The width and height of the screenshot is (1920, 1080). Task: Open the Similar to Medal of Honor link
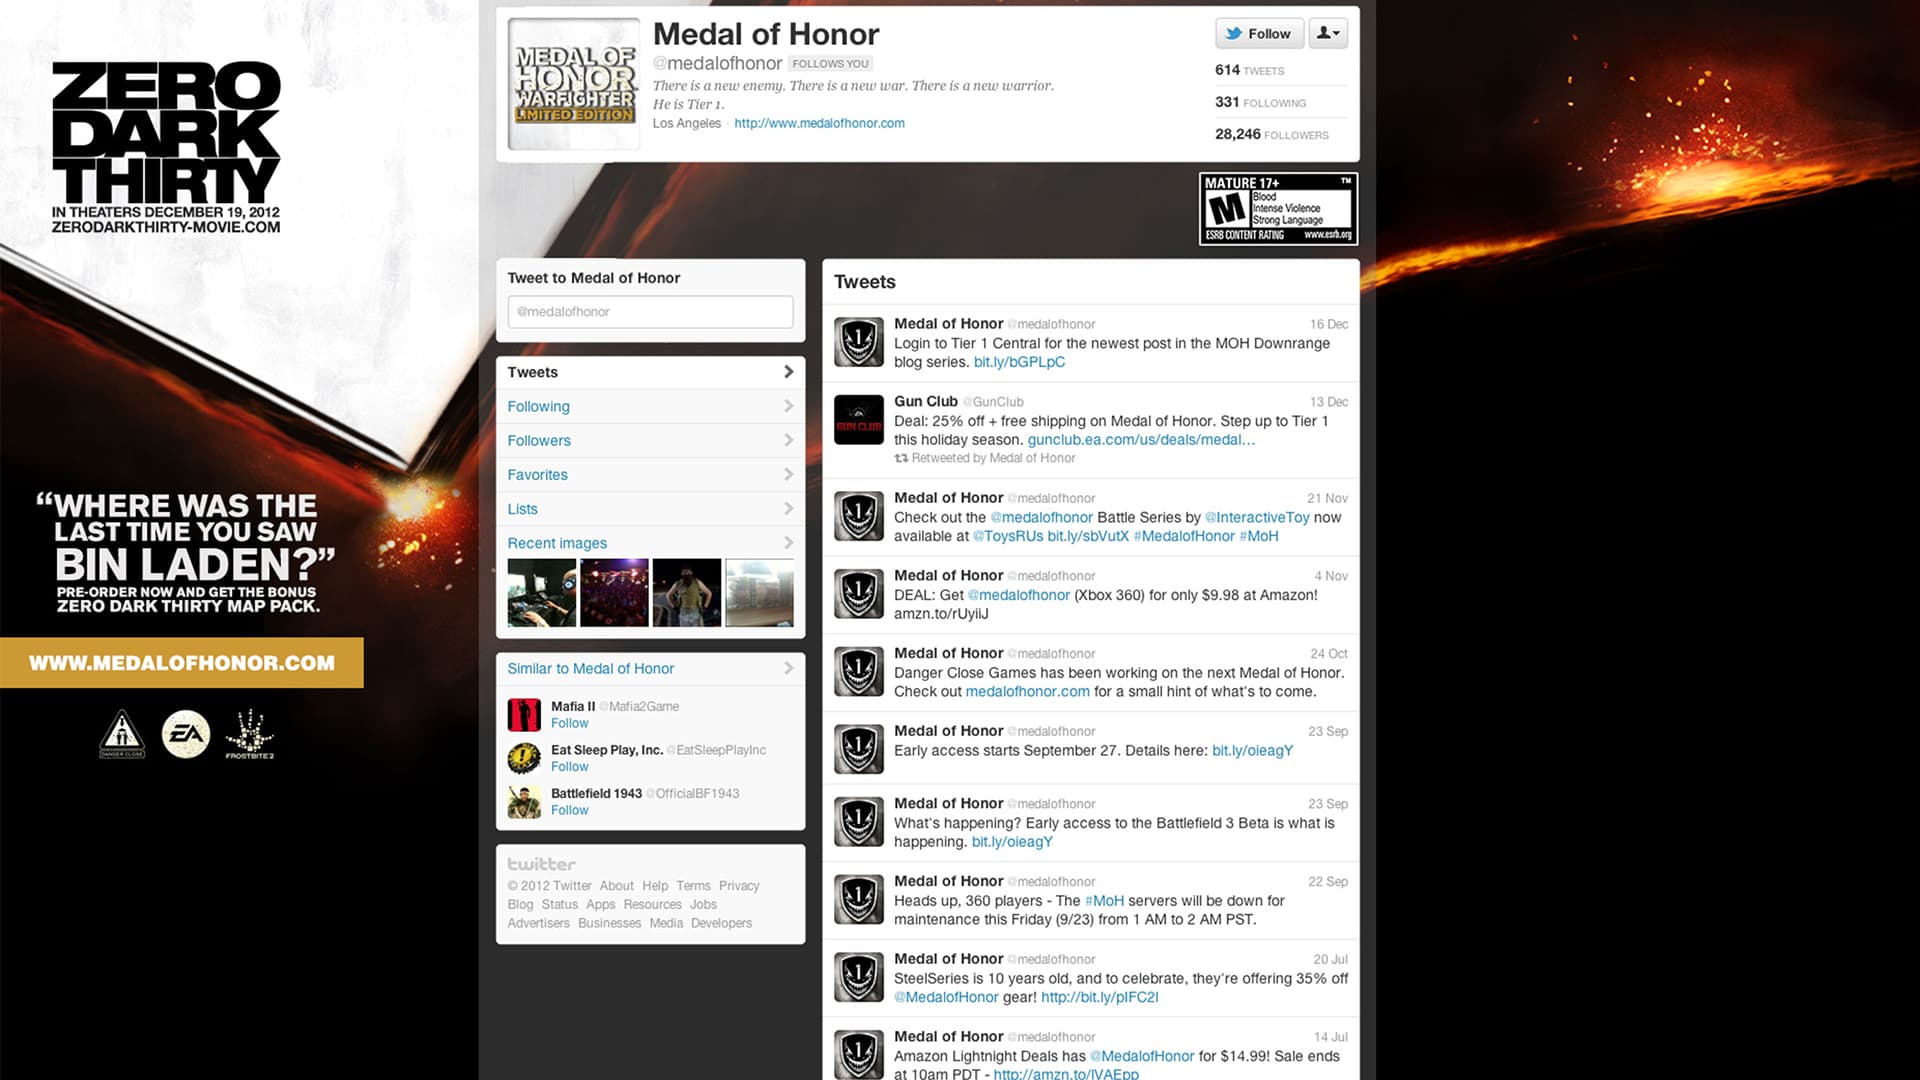pos(591,668)
